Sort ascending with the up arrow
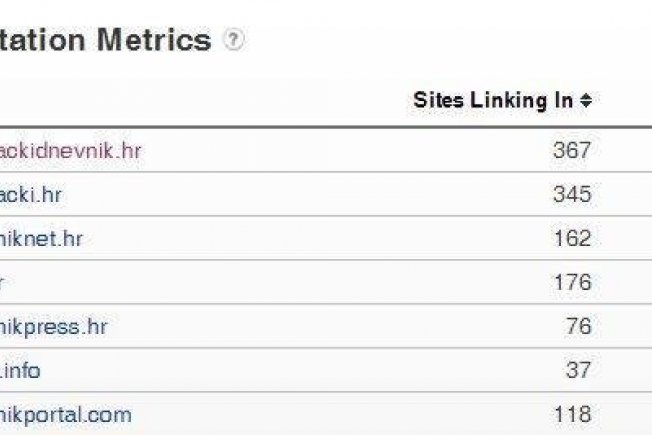The image size is (652, 435). pos(586,96)
